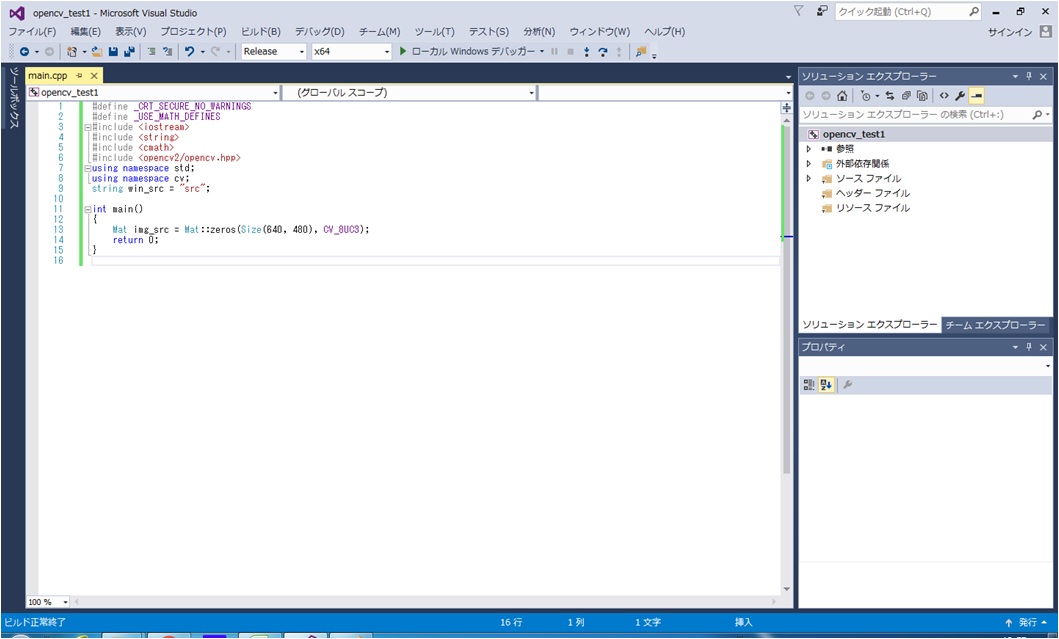Click the クイック起動 search field
The width and height of the screenshot is (1059, 639).
click(907, 11)
